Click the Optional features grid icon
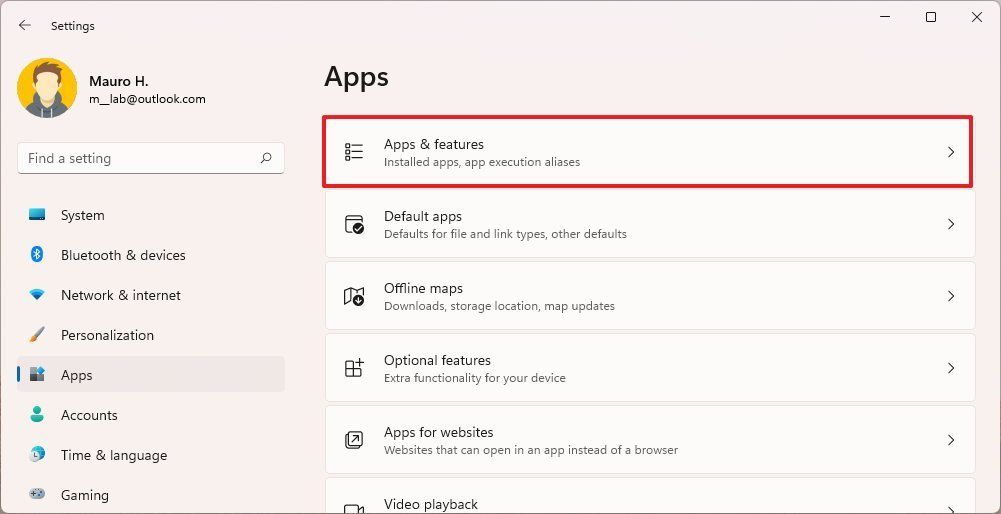 point(354,368)
